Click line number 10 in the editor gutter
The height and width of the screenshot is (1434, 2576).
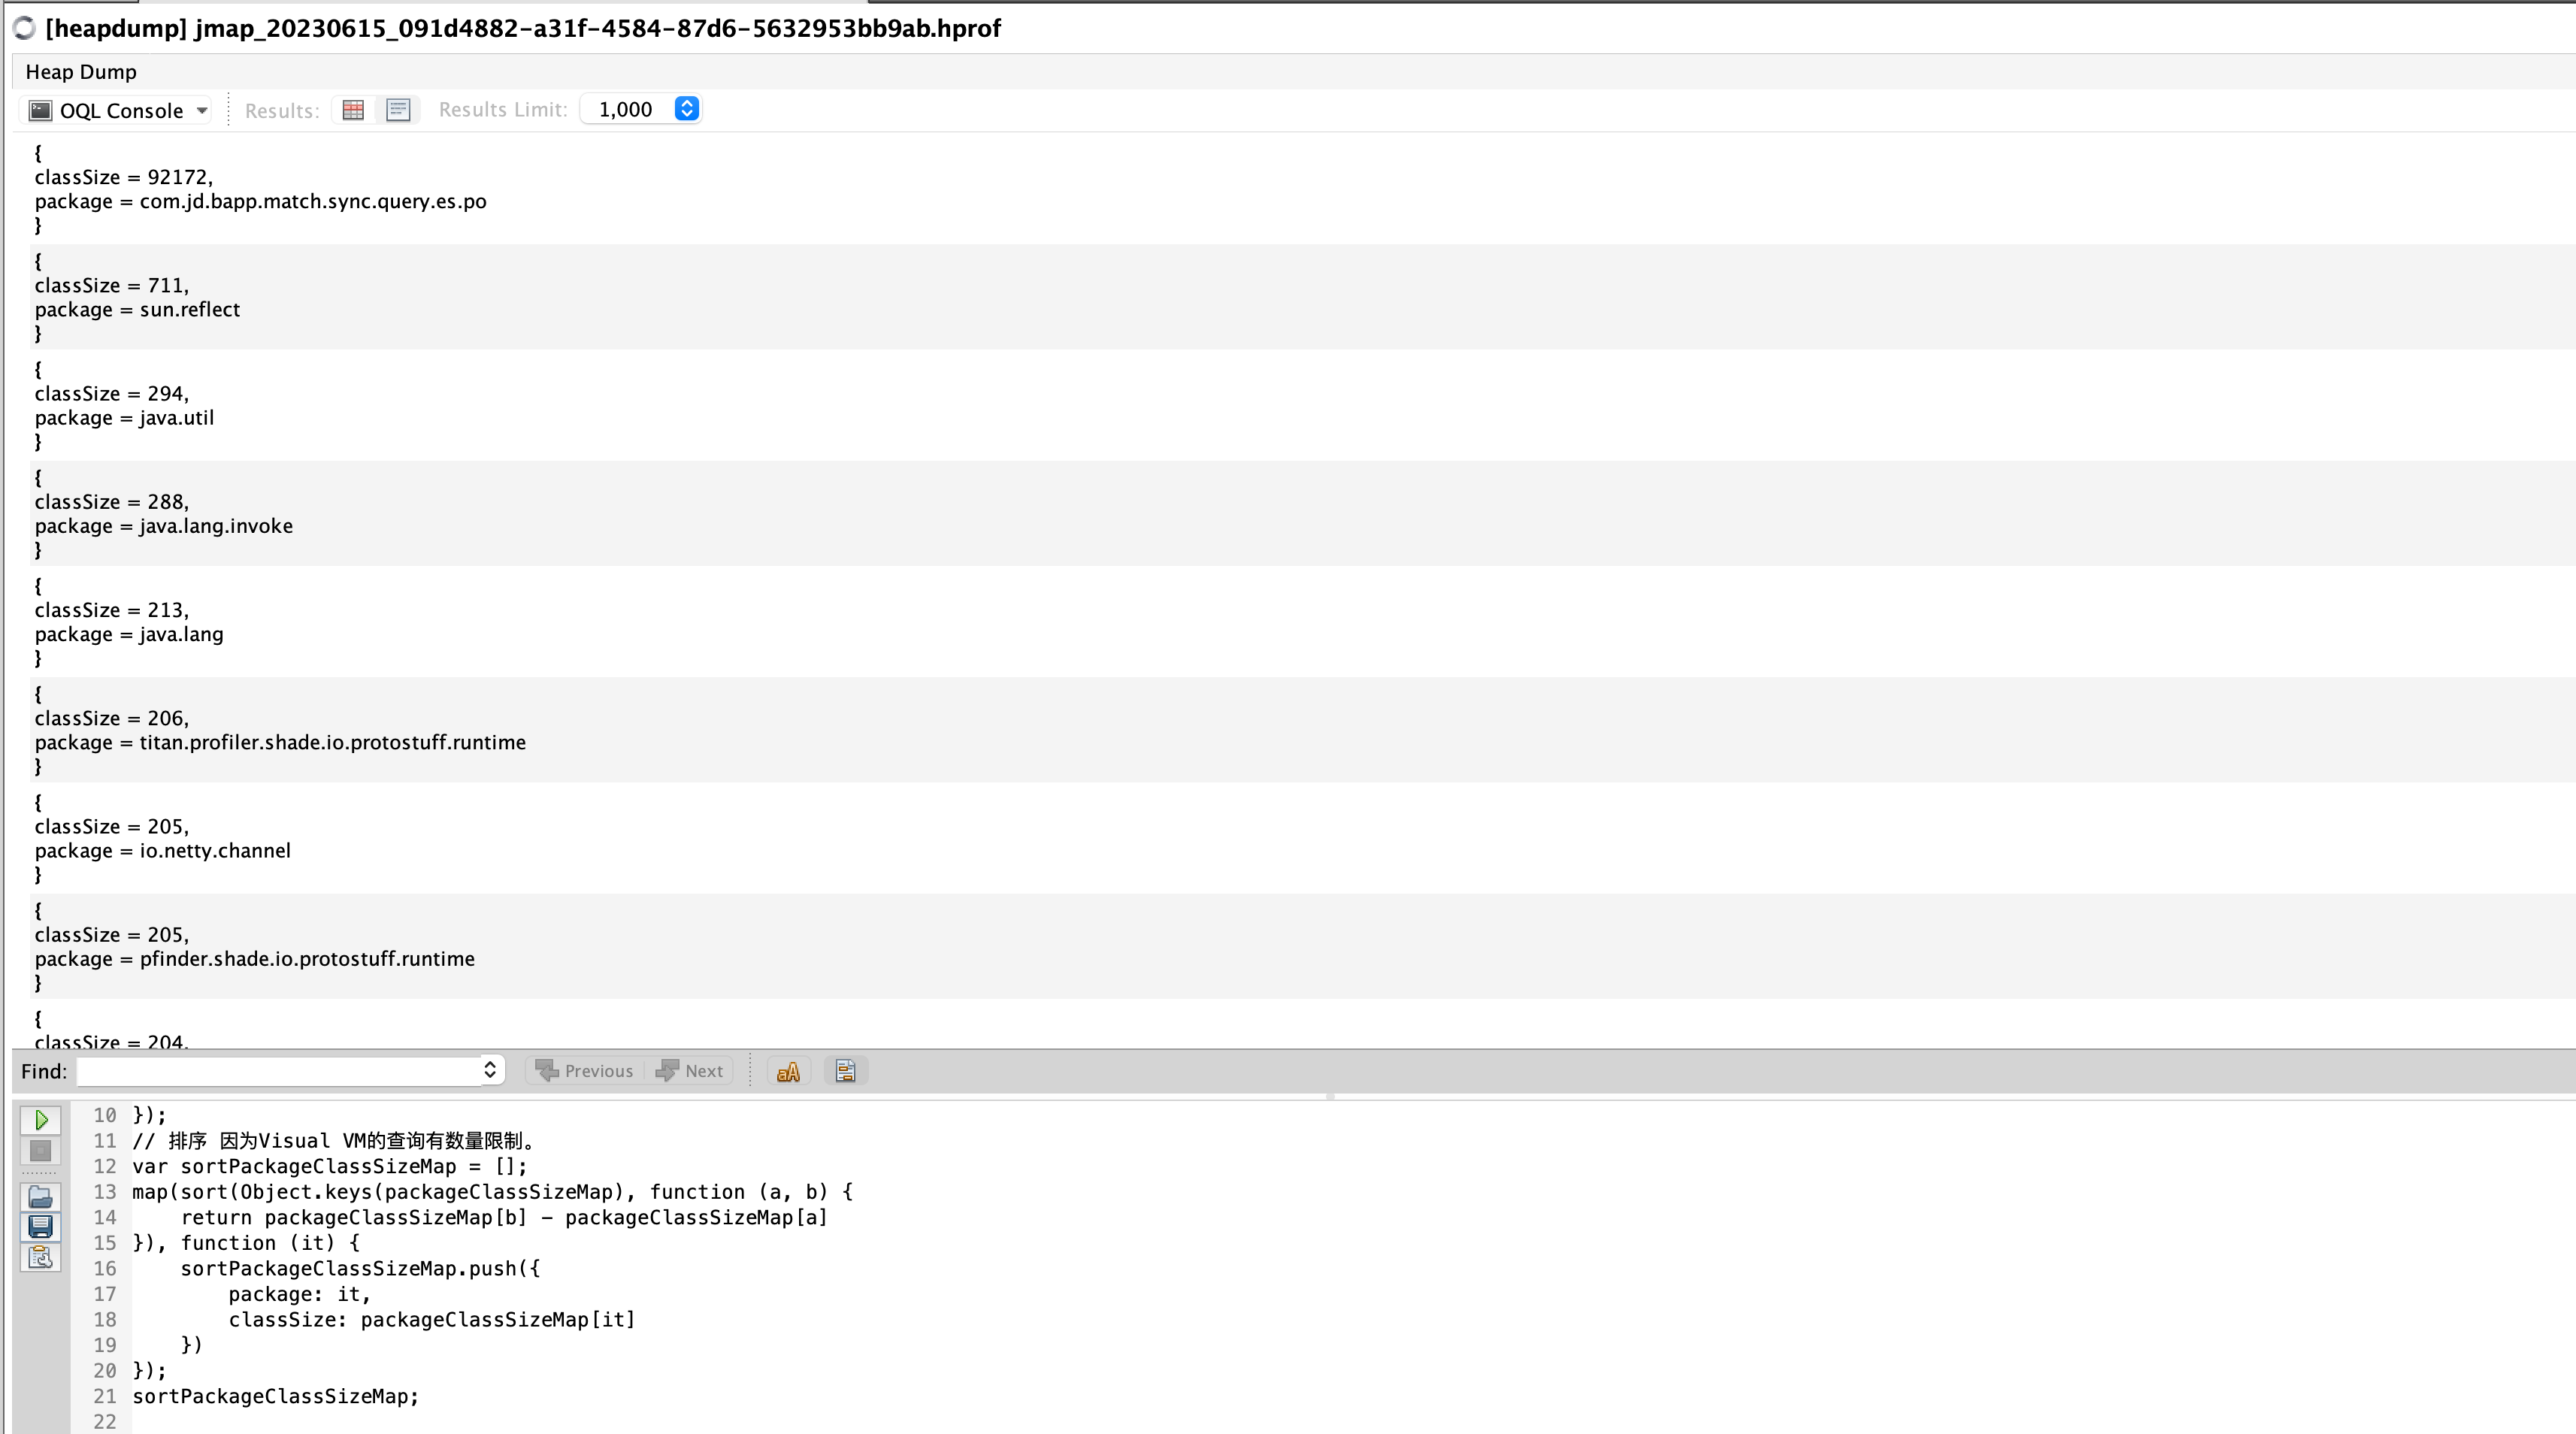pyautogui.click(x=105, y=1115)
